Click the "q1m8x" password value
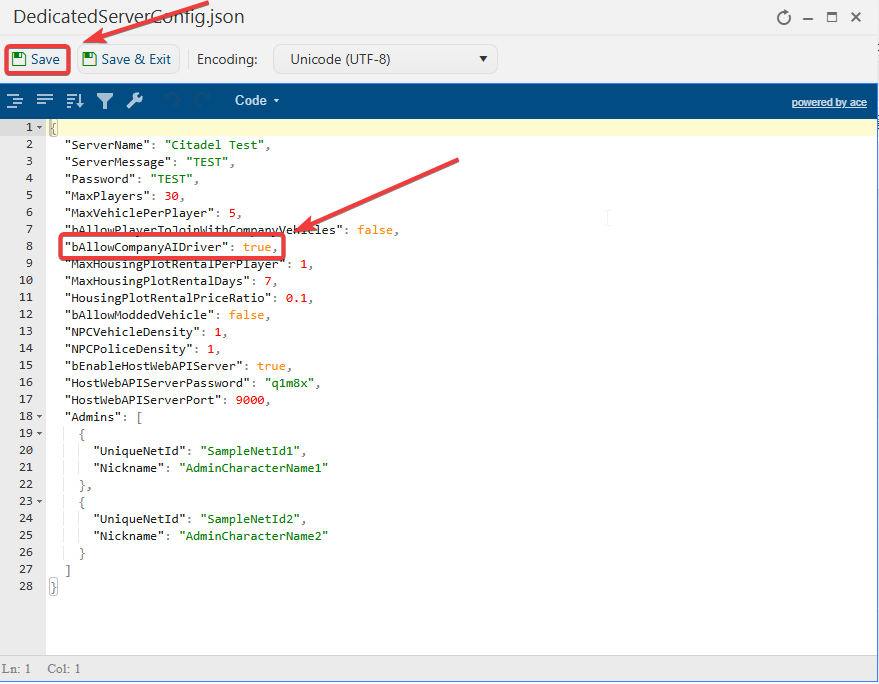Screen dimensions: 879x684 (x=289, y=383)
